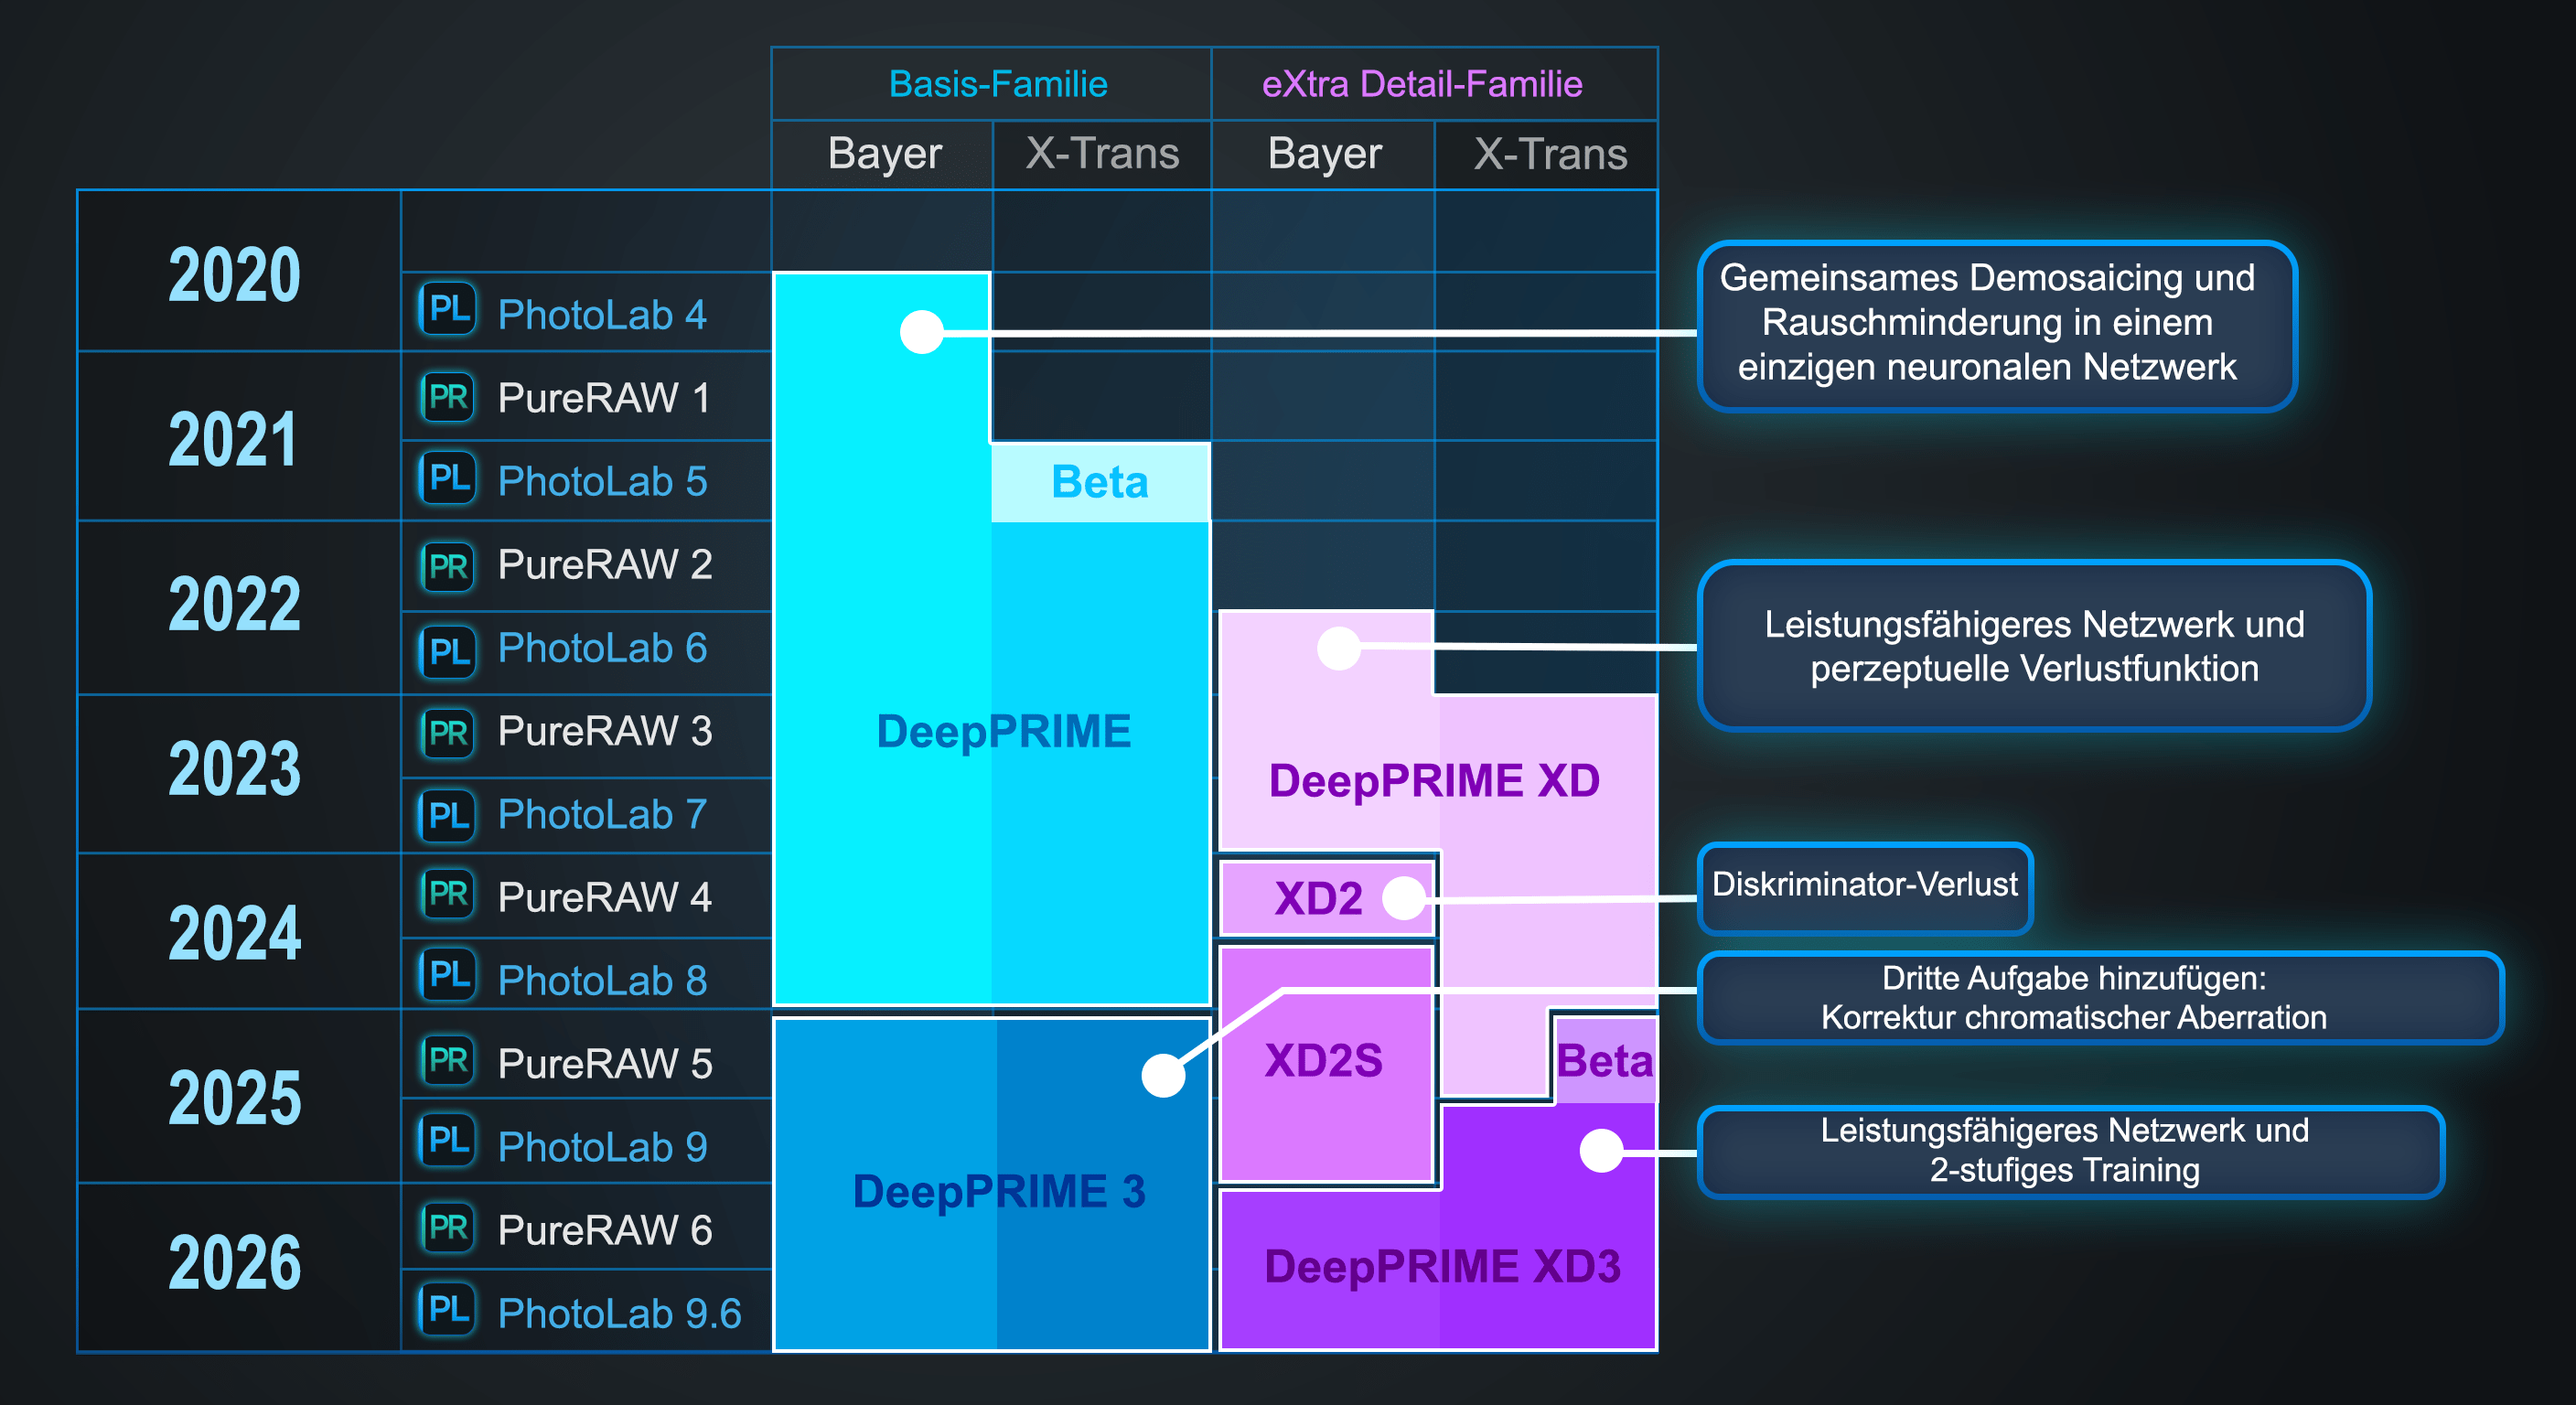Click the PureRAW 5 label
The image size is (2576, 1405).
click(x=604, y=1063)
